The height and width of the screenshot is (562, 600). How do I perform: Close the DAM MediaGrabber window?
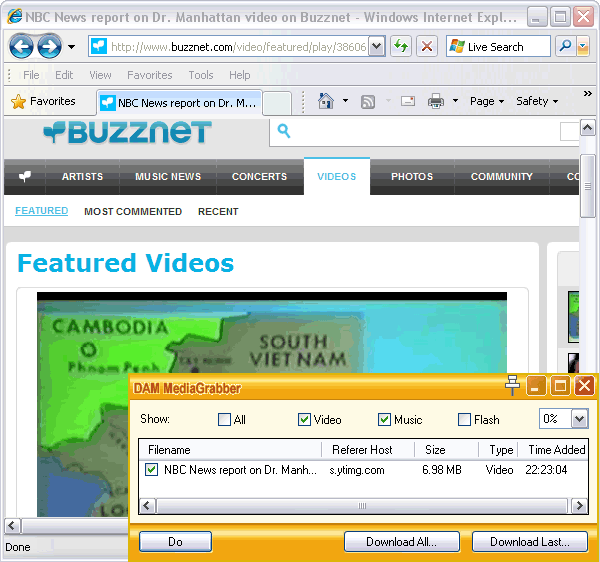[584, 385]
